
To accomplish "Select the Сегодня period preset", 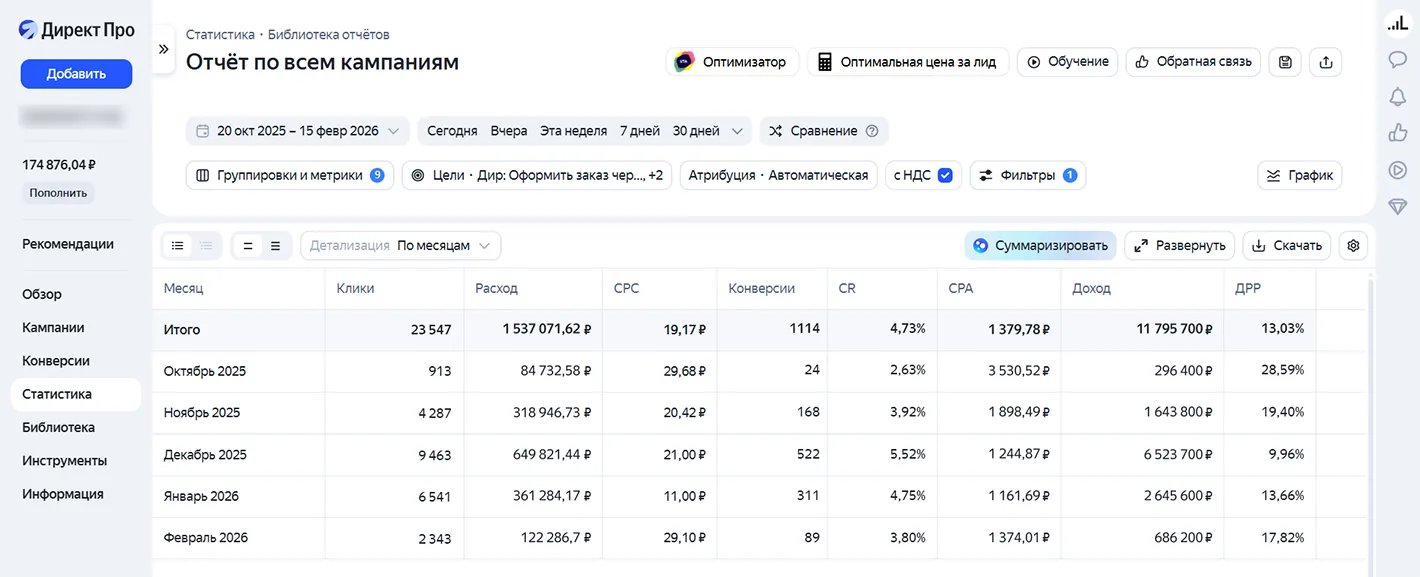I will 452,131.
